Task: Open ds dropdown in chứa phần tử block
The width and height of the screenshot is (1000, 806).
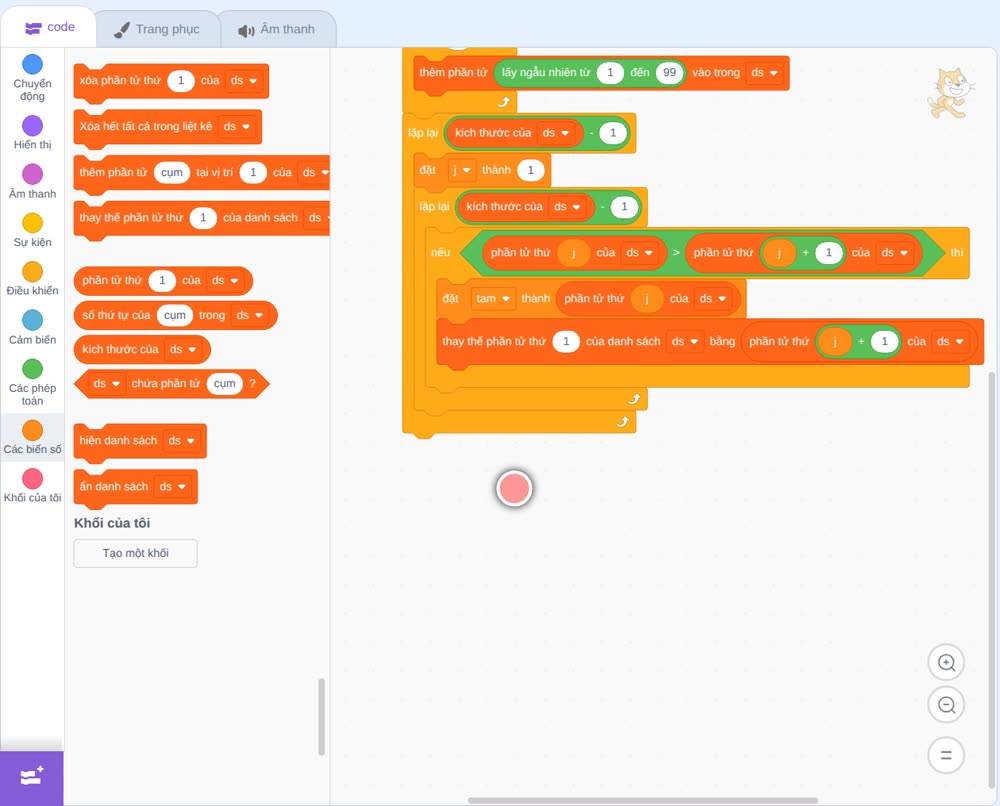Action: 107,383
